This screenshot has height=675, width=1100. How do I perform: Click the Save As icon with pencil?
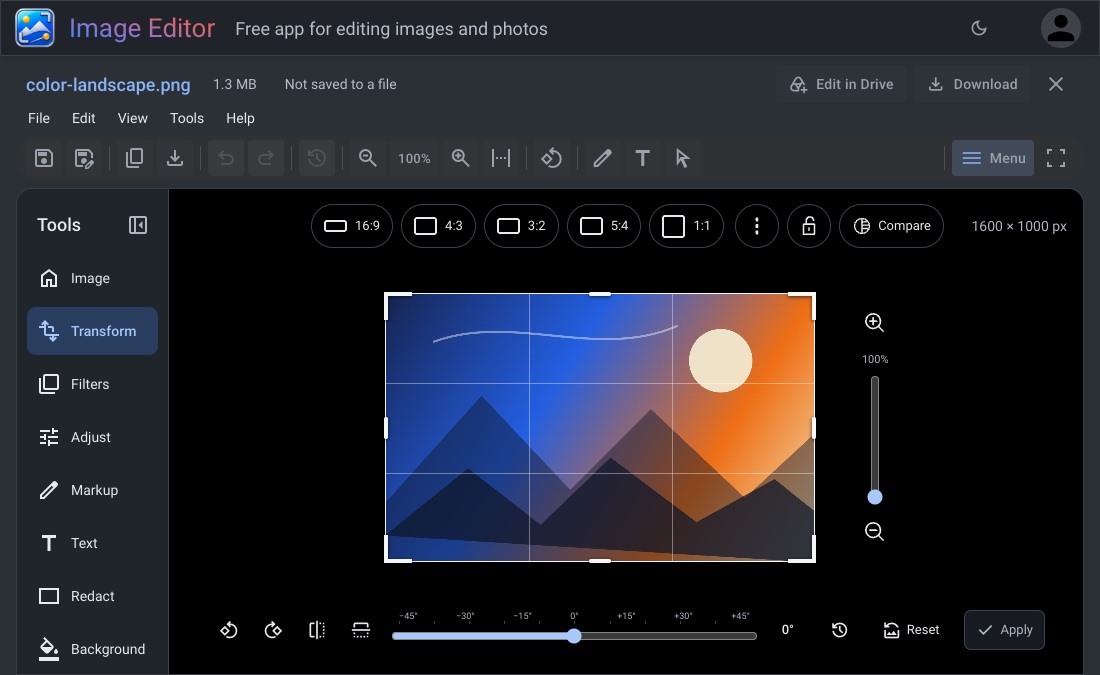pyautogui.click(x=84, y=158)
